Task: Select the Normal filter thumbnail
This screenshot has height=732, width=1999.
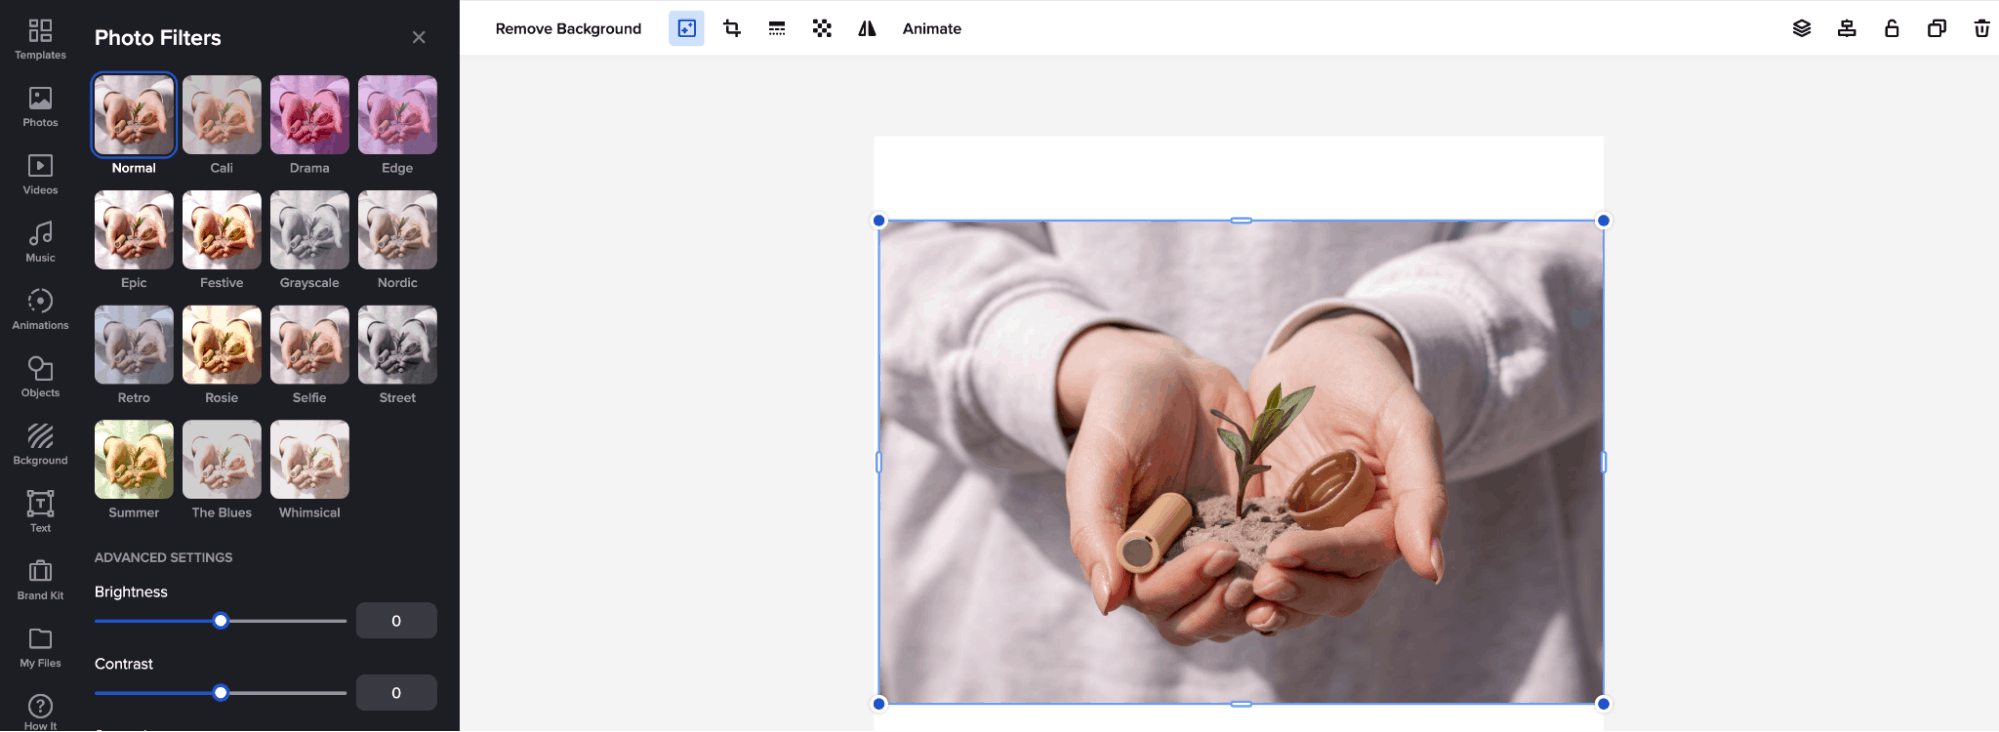Action: [x=134, y=115]
